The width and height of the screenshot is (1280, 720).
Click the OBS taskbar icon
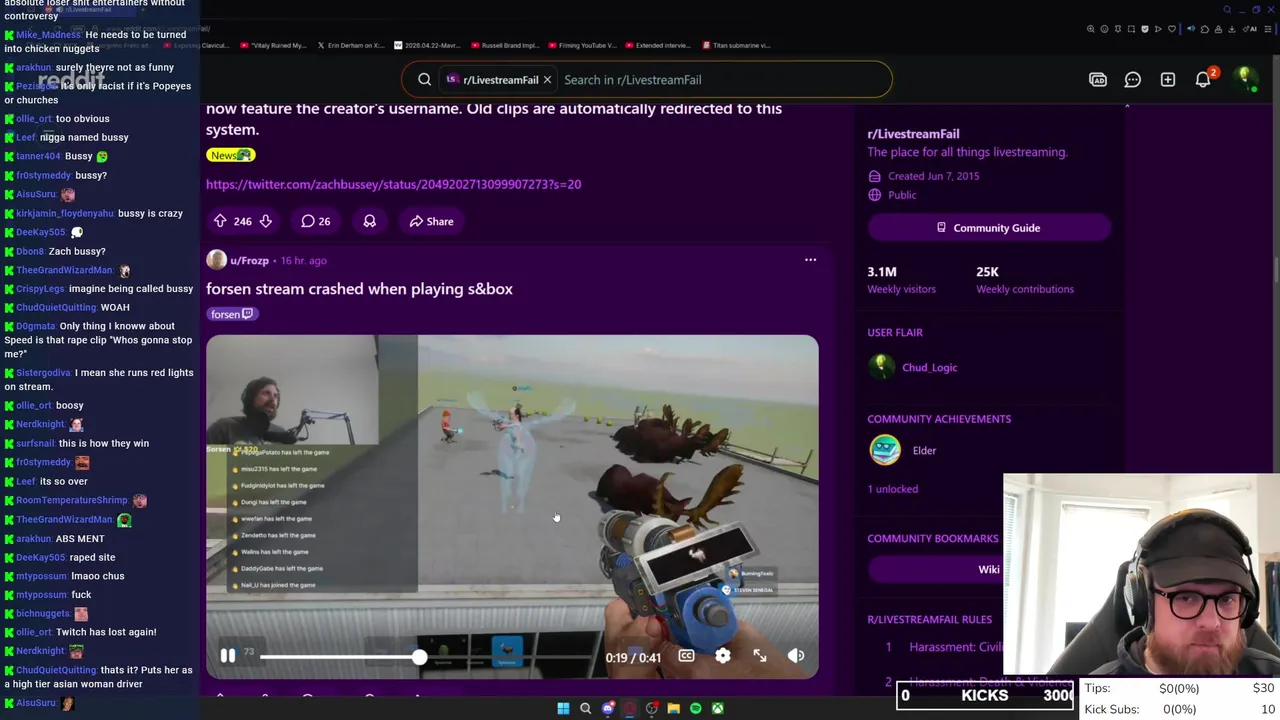click(651, 709)
